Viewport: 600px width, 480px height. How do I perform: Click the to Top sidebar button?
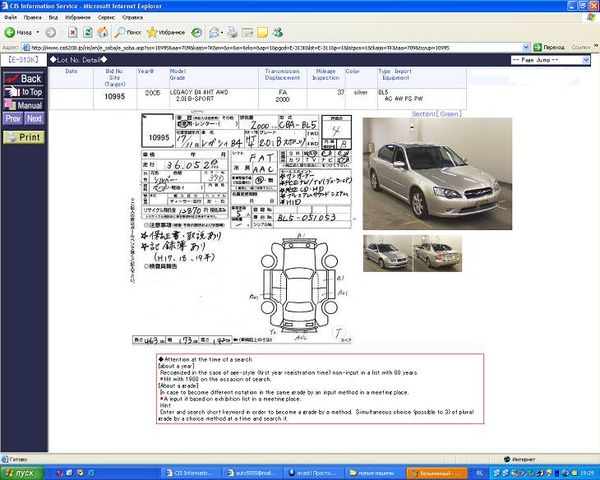pos(23,92)
